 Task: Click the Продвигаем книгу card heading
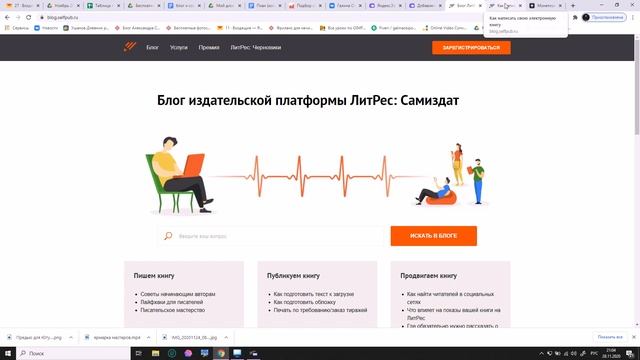[428, 276]
